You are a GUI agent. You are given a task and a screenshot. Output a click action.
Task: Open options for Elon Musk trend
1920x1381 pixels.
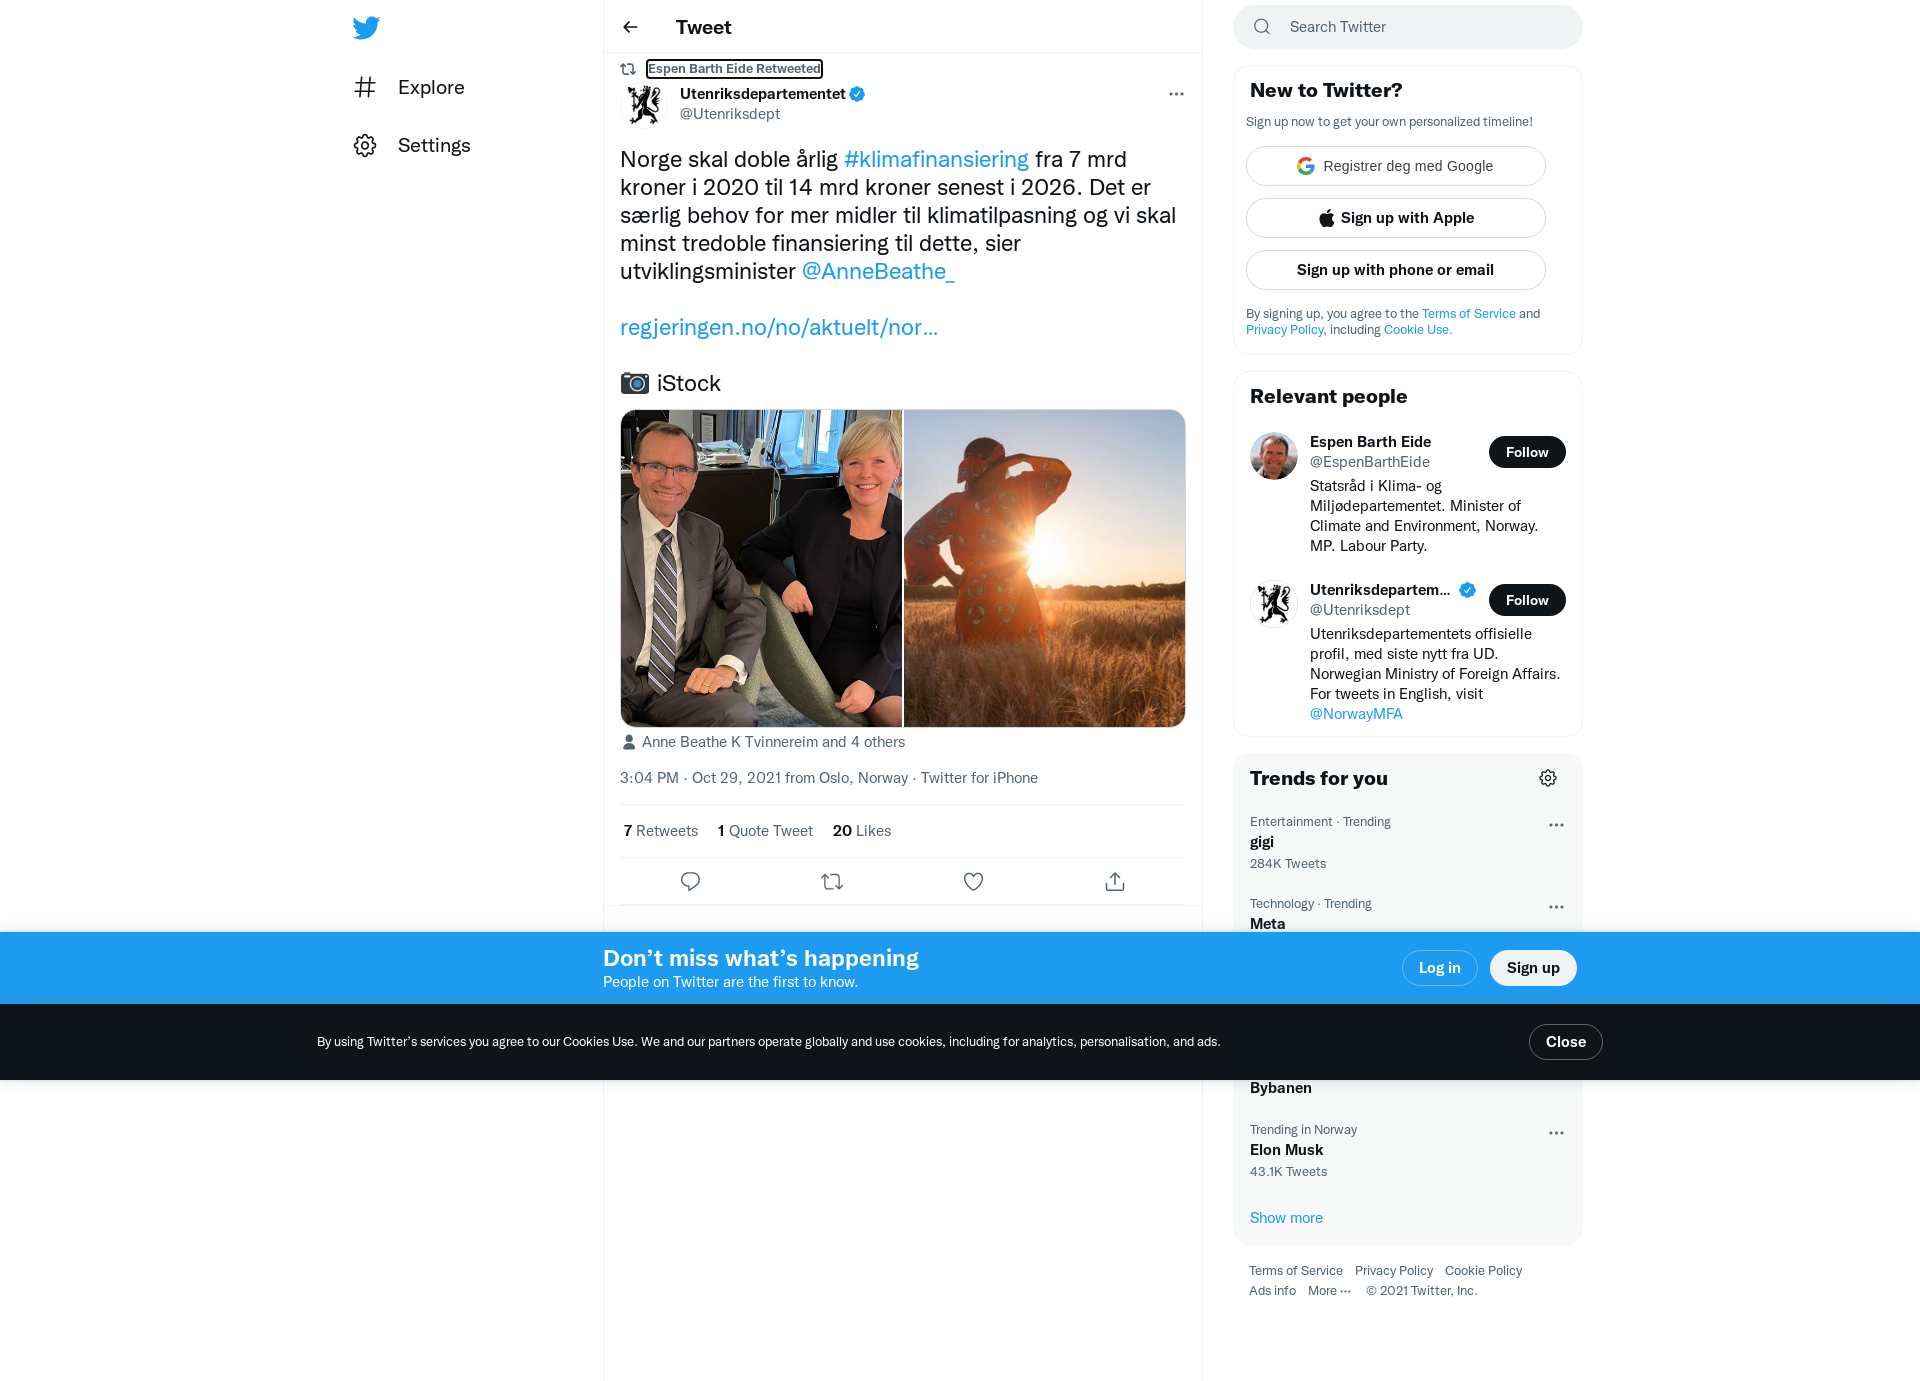tap(1556, 1133)
